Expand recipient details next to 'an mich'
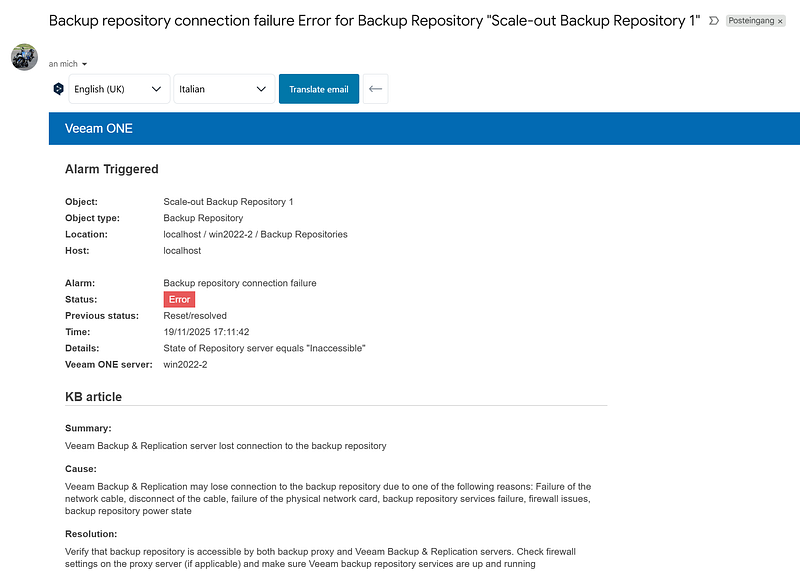This screenshot has height=588, width=800. tap(84, 64)
